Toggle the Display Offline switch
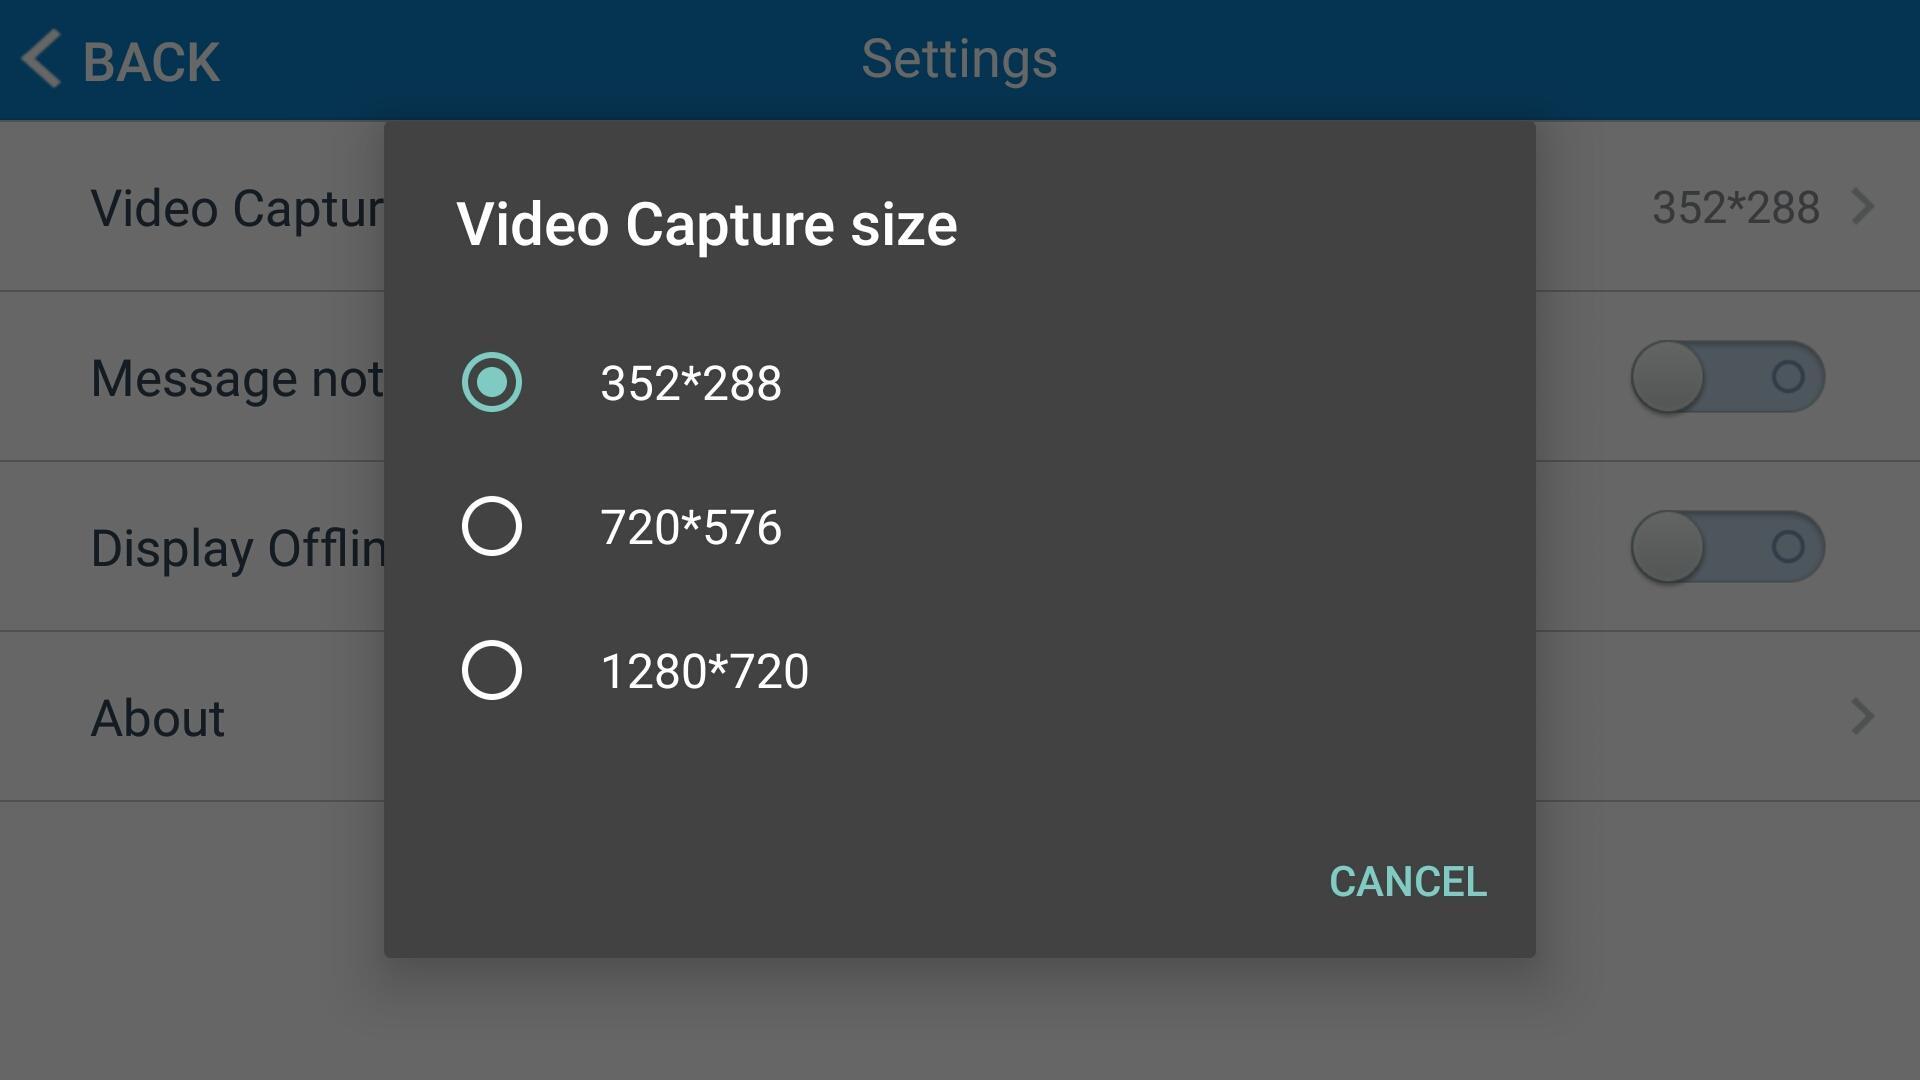 pyautogui.click(x=1728, y=547)
